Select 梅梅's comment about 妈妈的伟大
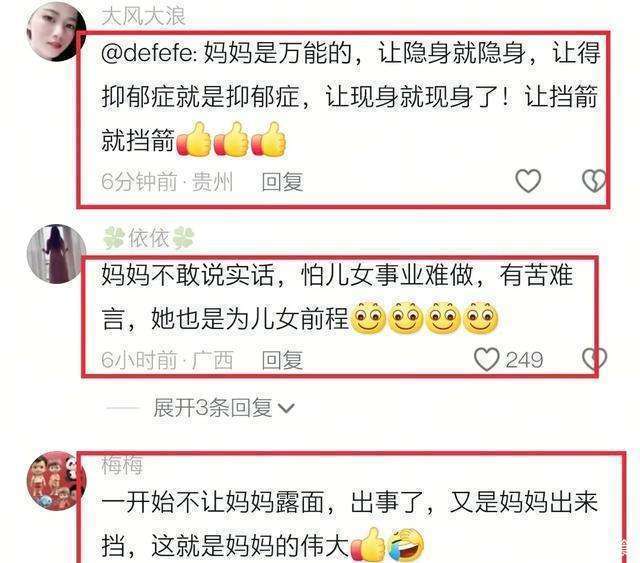Image resolution: width=640 pixels, height=563 pixels. click(x=349, y=524)
